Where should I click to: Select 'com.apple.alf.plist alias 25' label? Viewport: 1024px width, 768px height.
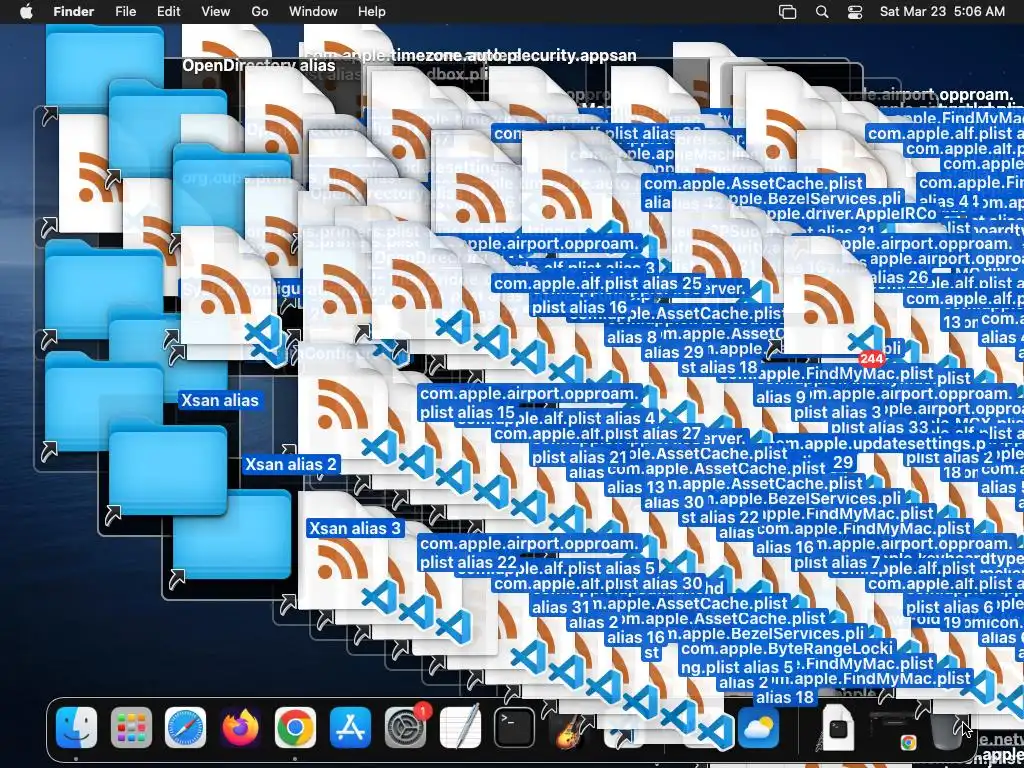coord(598,283)
